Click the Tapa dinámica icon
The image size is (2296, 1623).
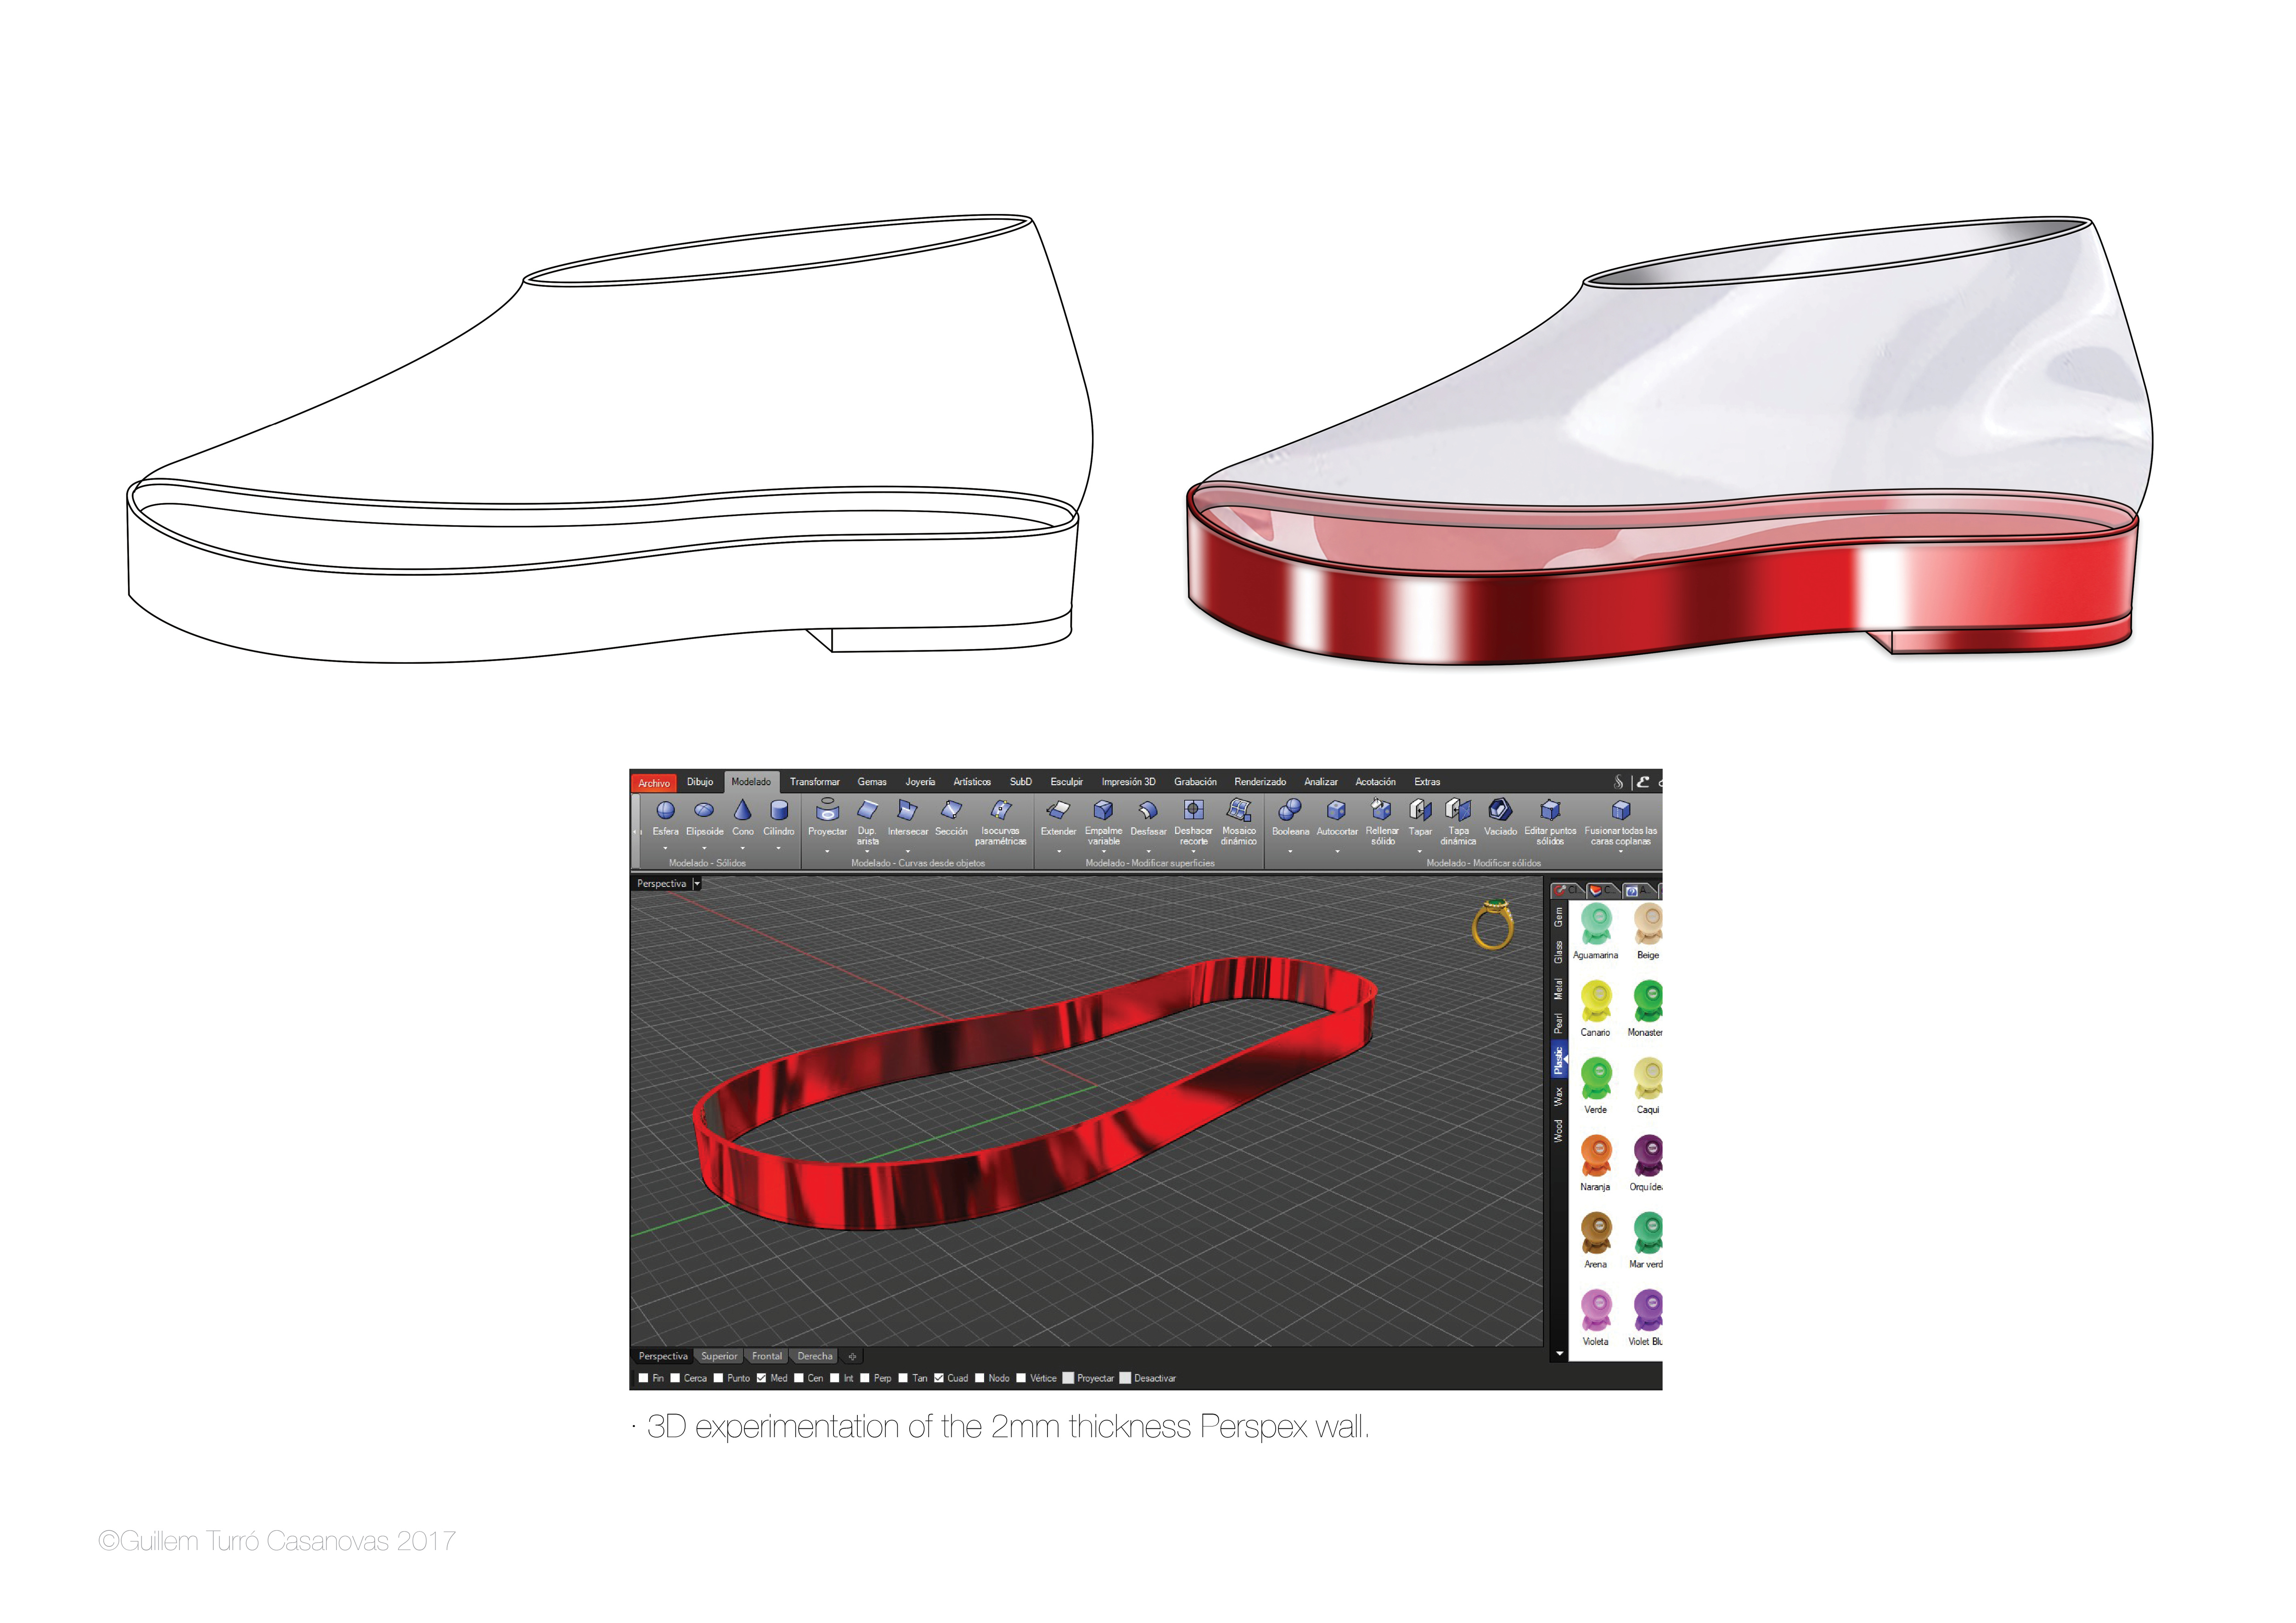pos(1458,810)
